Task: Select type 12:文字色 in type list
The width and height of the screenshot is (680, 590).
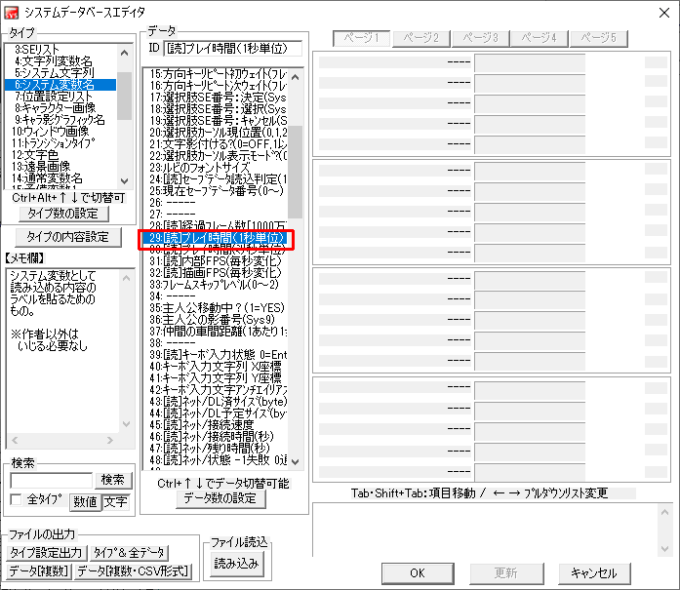Action: [x=40, y=155]
